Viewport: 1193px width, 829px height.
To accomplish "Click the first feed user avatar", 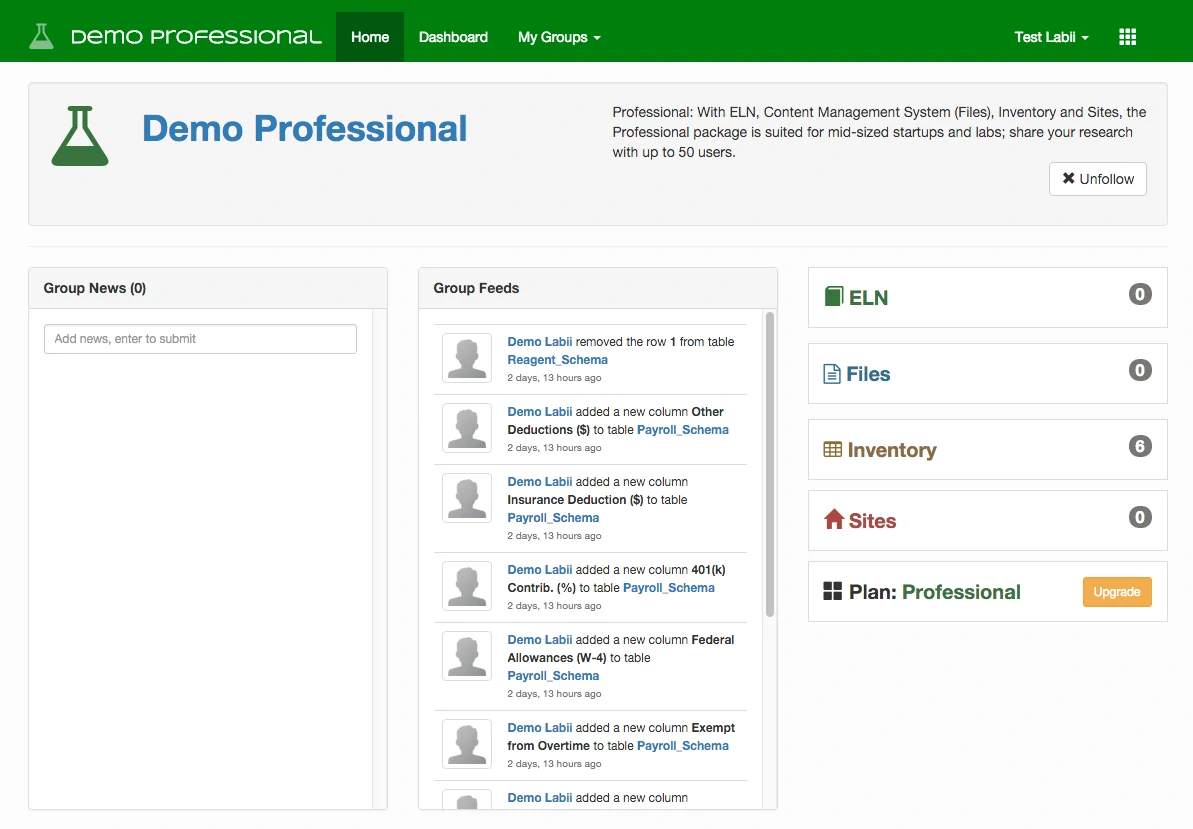I will [467, 358].
